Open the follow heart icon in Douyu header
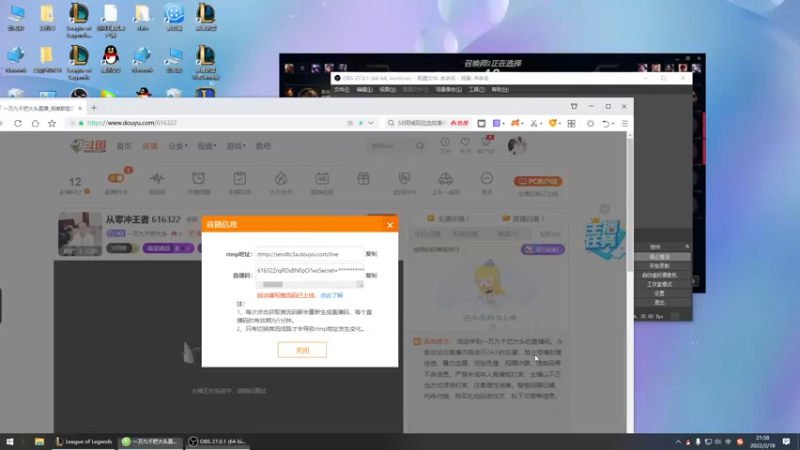Screen dimensions: 800x450 (x=465, y=142)
